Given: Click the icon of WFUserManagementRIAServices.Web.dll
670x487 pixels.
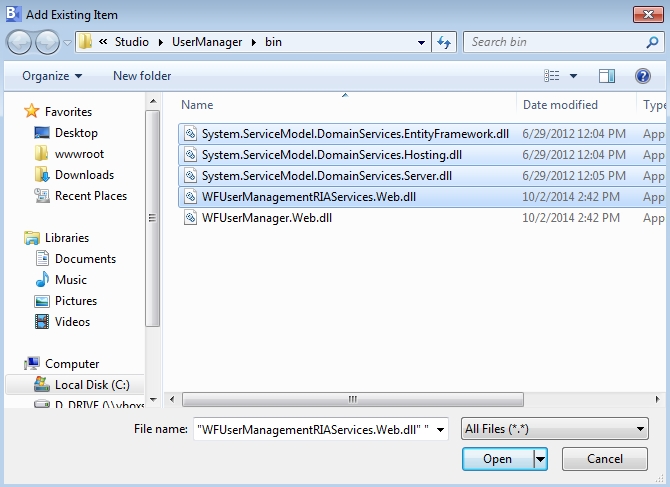Looking at the screenshot, I should pos(190,197).
